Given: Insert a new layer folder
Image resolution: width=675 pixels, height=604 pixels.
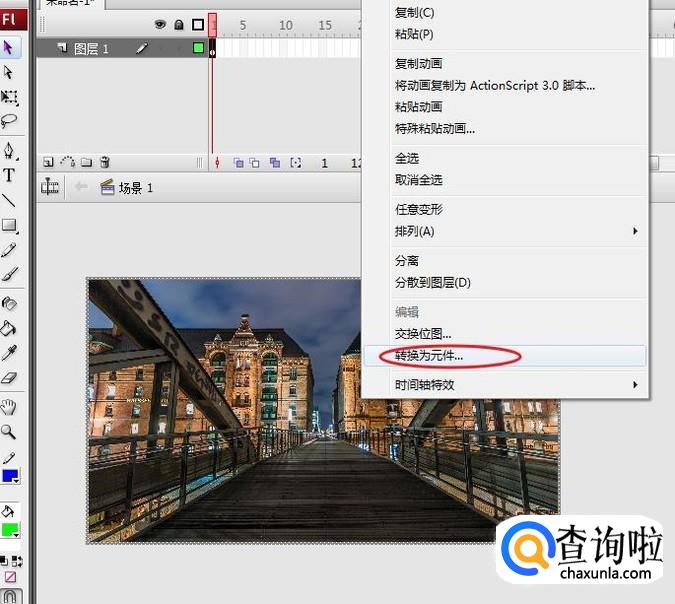Looking at the screenshot, I should 87,162.
